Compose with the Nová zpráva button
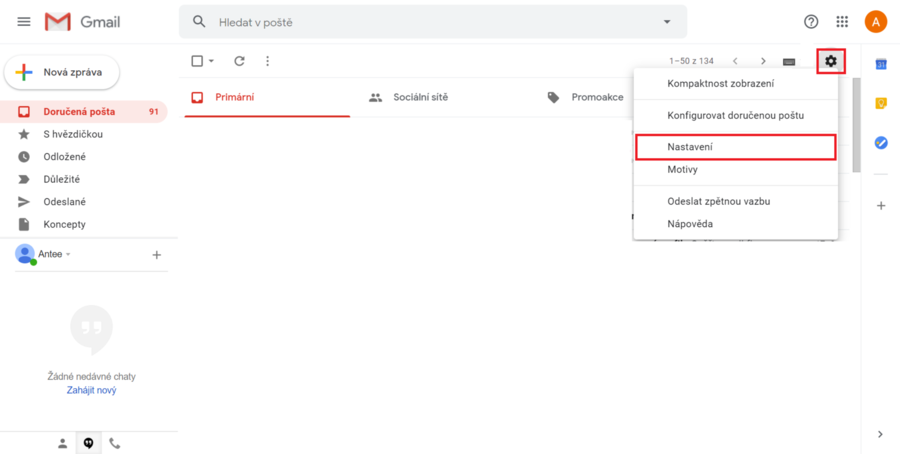The width and height of the screenshot is (900, 454). [62, 72]
